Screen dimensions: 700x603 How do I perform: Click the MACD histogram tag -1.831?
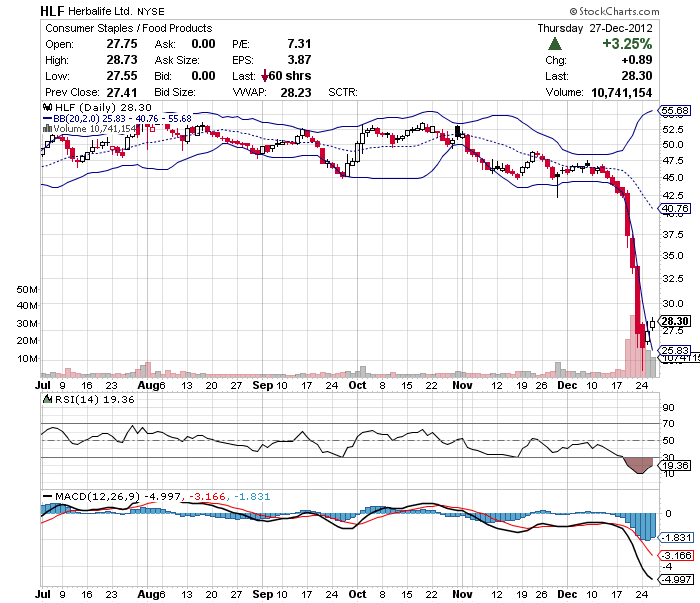(677, 537)
